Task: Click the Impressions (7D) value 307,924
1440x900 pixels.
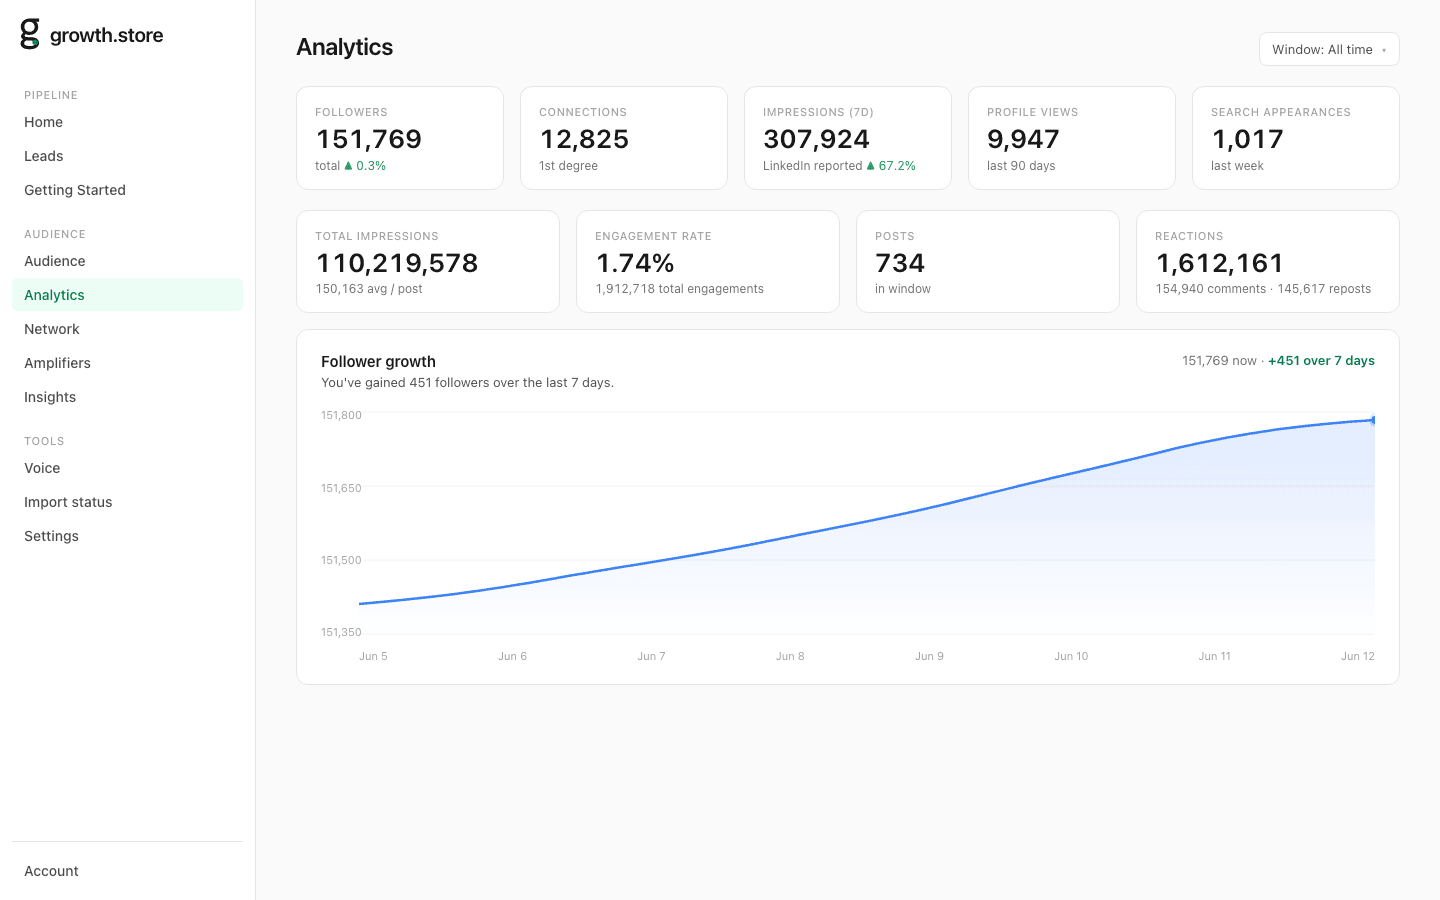Action: tap(816, 139)
